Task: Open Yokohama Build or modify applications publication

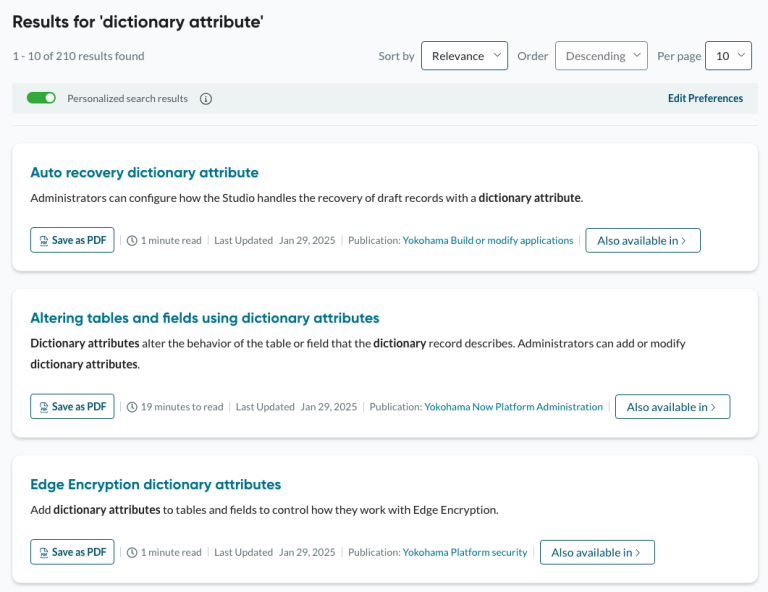Action: point(488,240)
